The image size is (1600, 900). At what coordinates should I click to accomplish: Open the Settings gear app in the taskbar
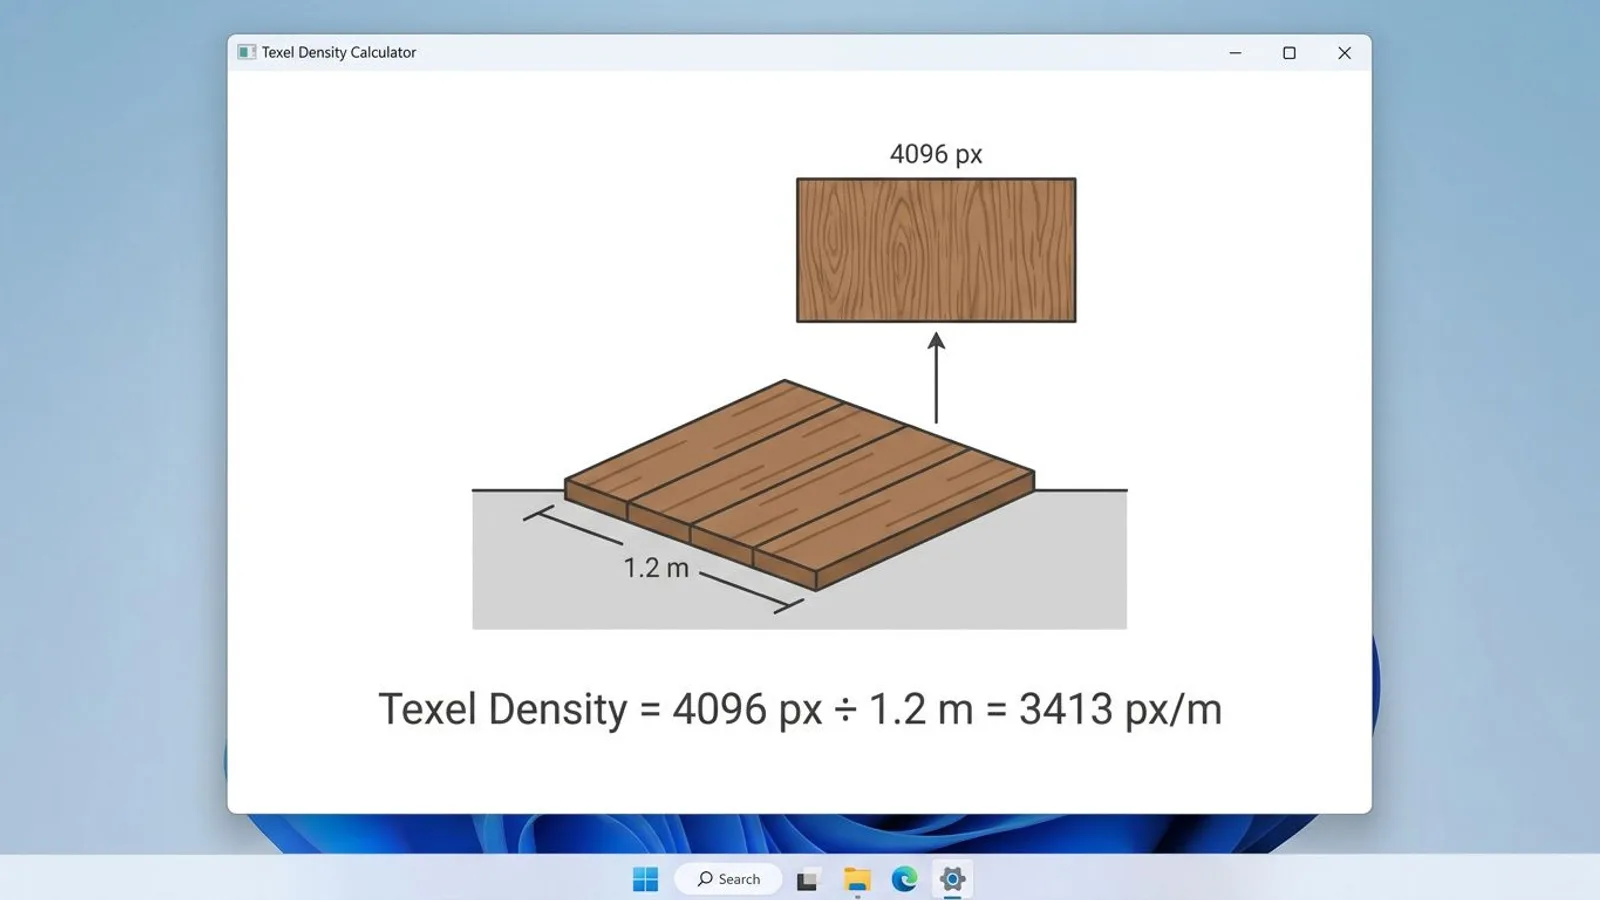[952, 879]
